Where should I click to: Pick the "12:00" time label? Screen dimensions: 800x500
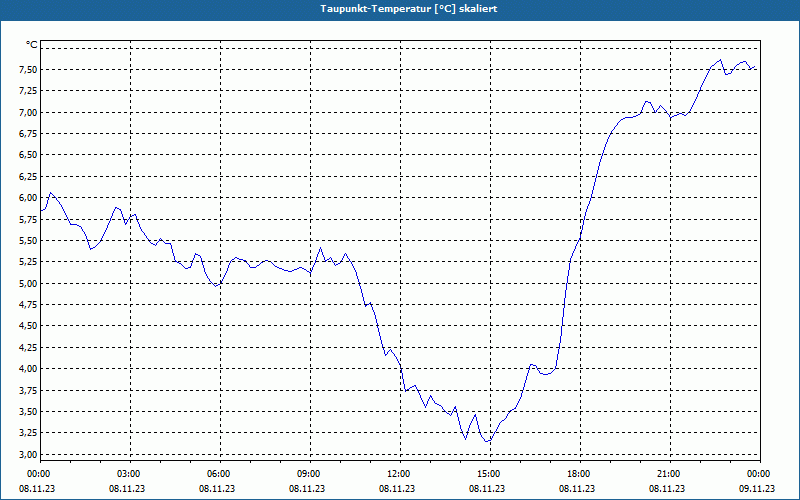tap(398, 474)
